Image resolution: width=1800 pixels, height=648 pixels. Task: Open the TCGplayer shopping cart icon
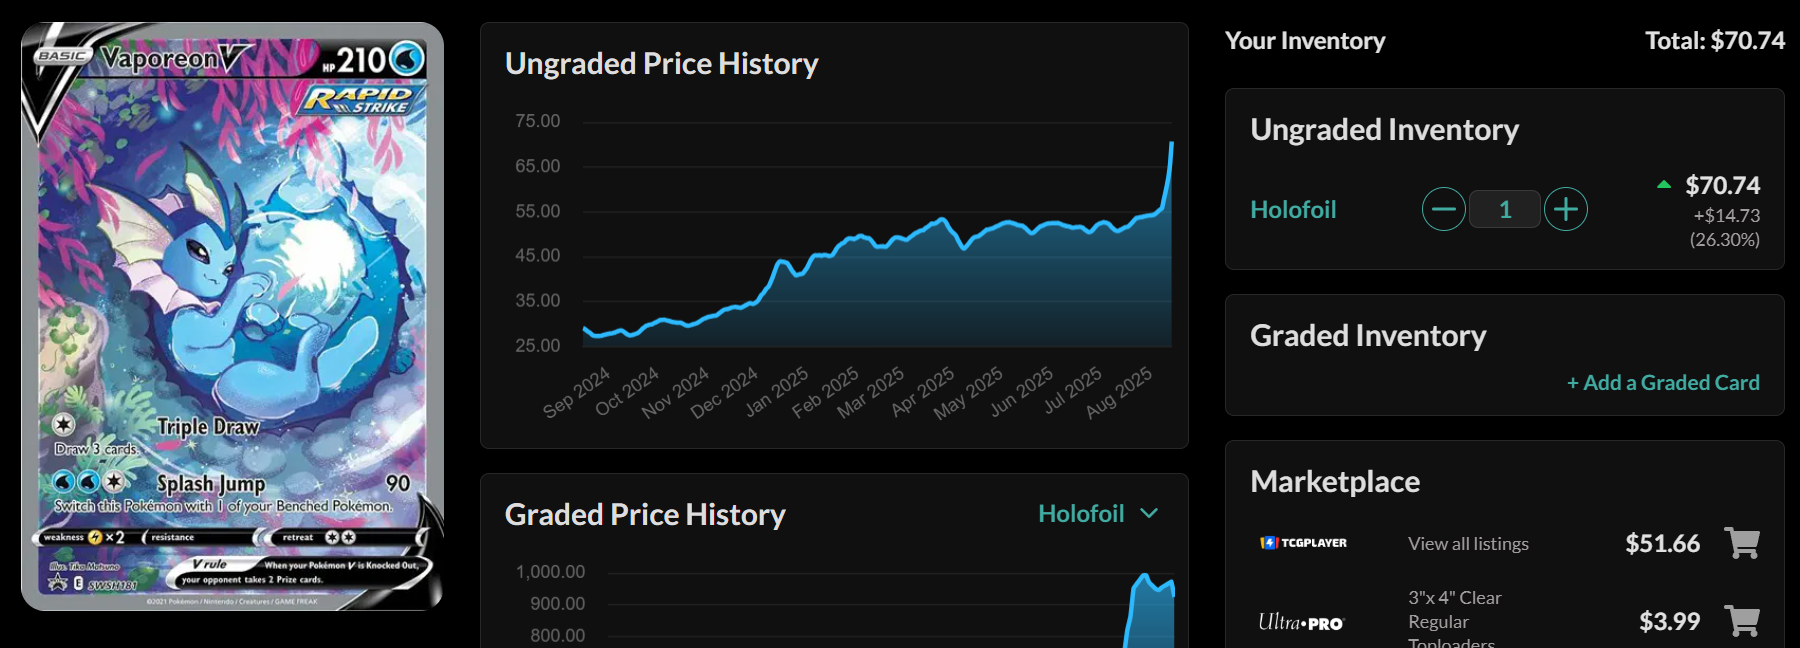(1742, 543)
